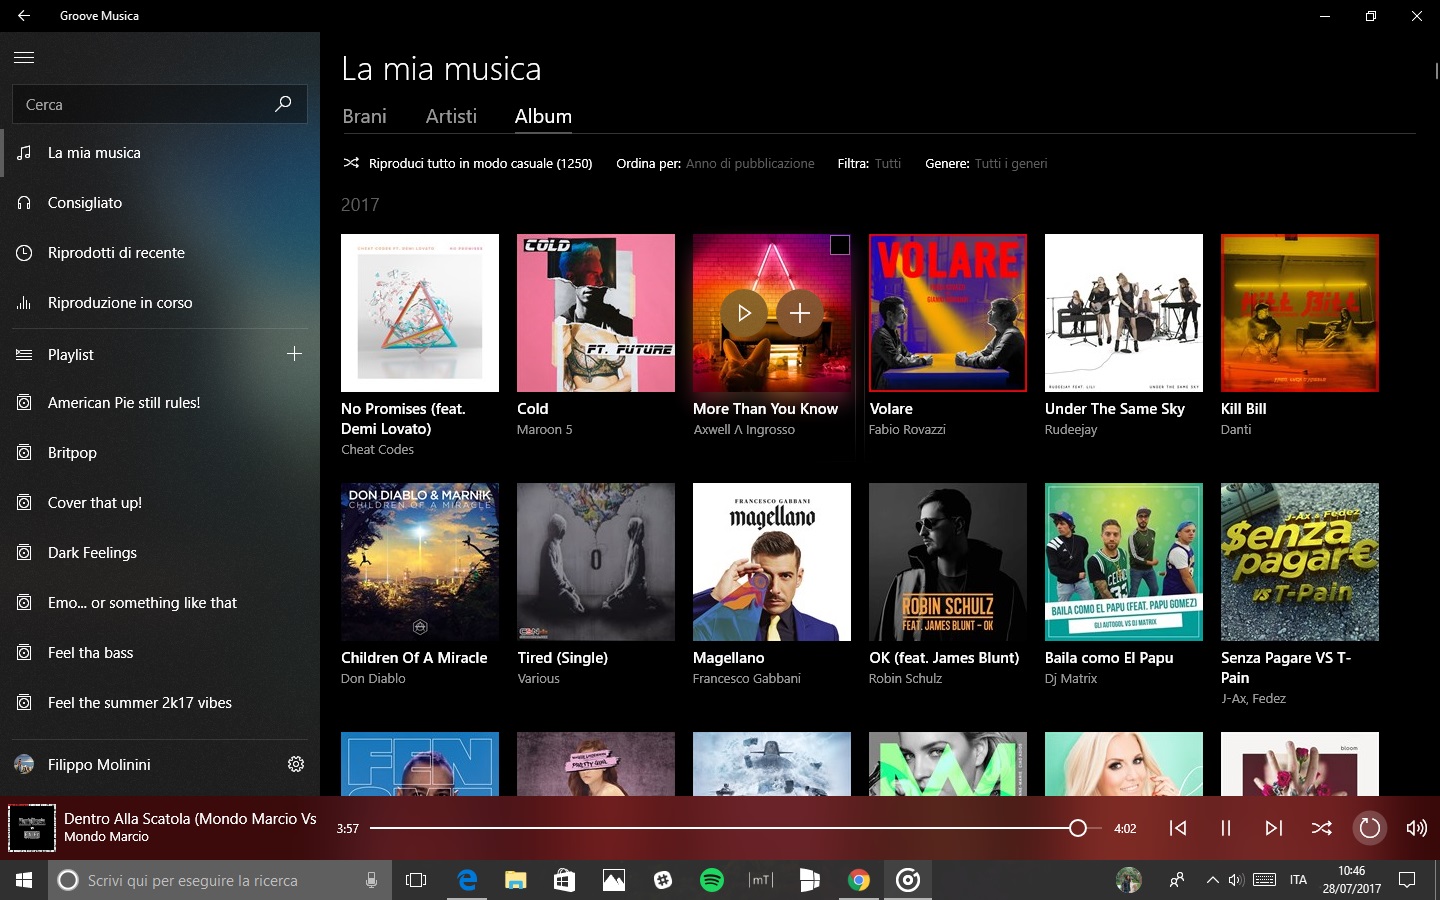This screenshot has width=1440, height=900.
Task: Open Genere Tutti i generi dropdown
Action: coord(1011,163)
